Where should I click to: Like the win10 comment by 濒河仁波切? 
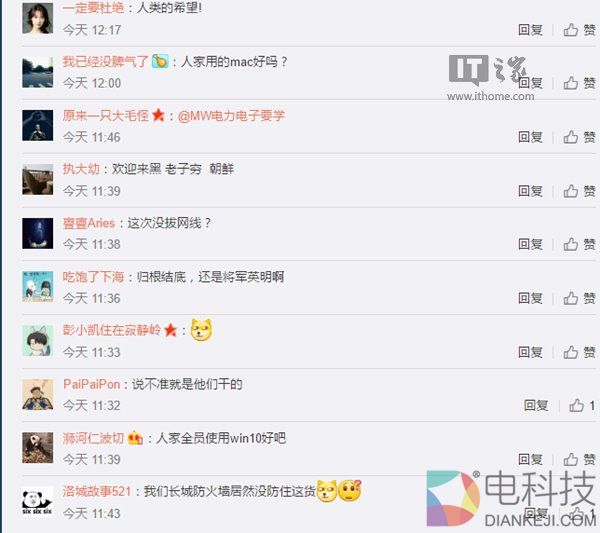[579, 459]
